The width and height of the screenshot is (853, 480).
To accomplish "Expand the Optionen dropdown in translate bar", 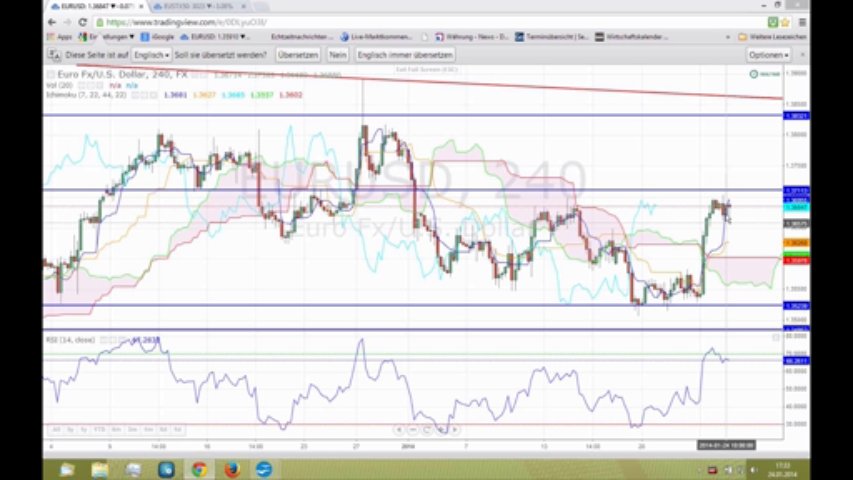I will tap(768, 54).
